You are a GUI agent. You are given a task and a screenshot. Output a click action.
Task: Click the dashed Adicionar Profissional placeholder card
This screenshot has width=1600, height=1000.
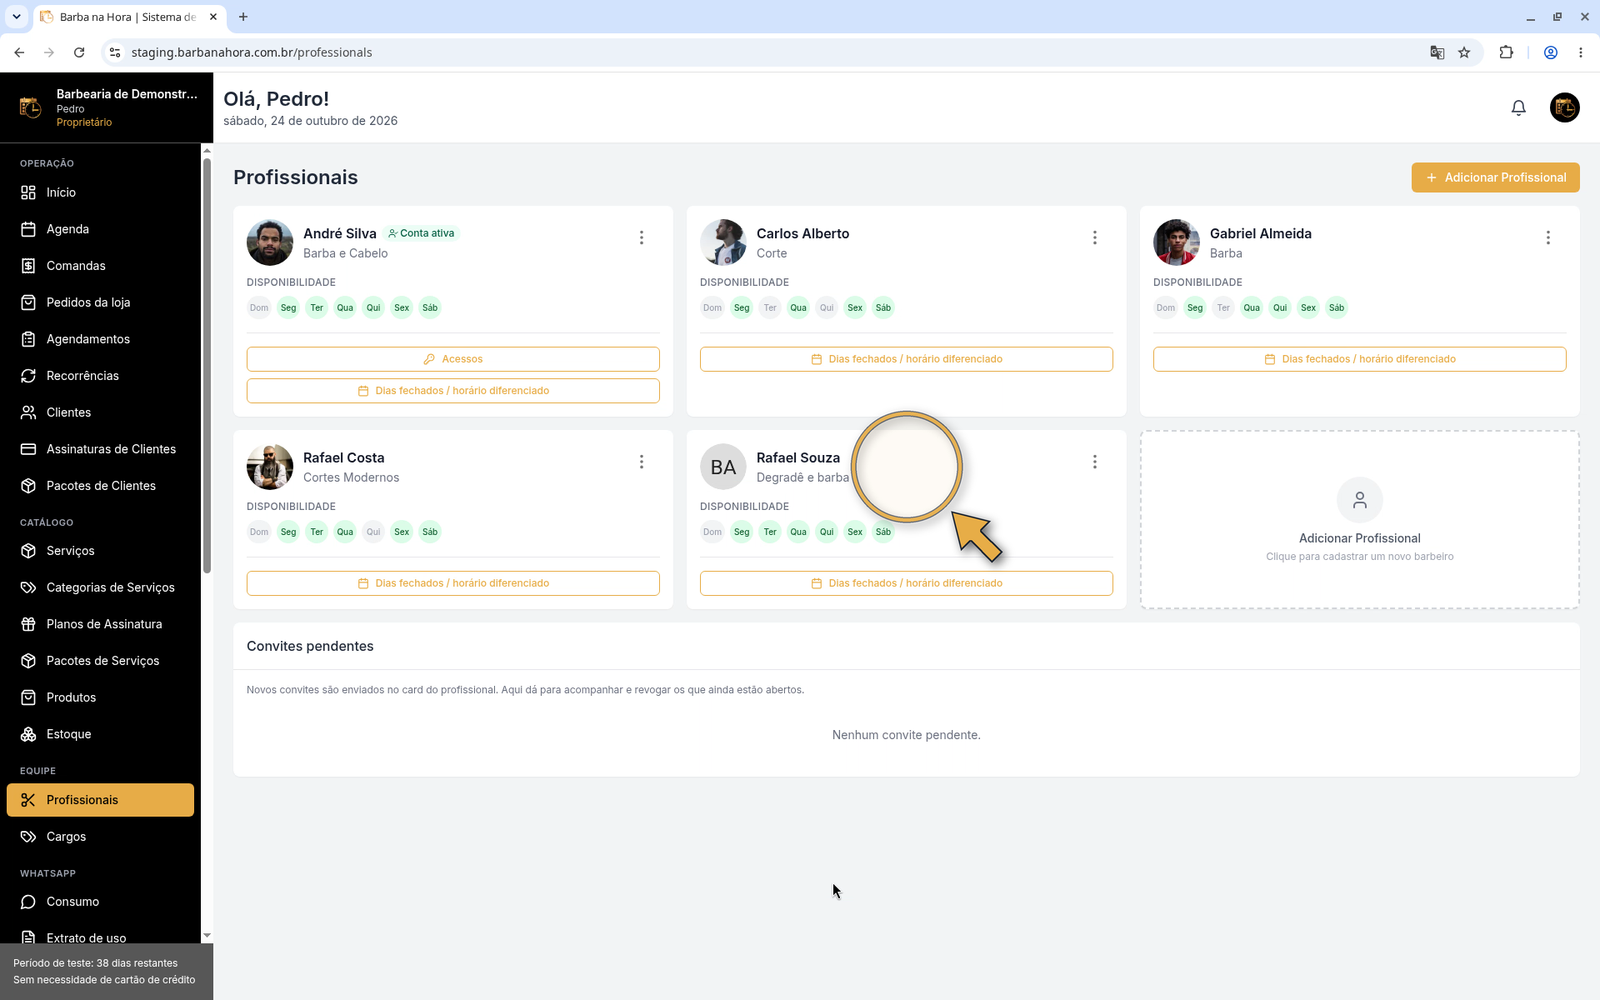[1359, 519]
